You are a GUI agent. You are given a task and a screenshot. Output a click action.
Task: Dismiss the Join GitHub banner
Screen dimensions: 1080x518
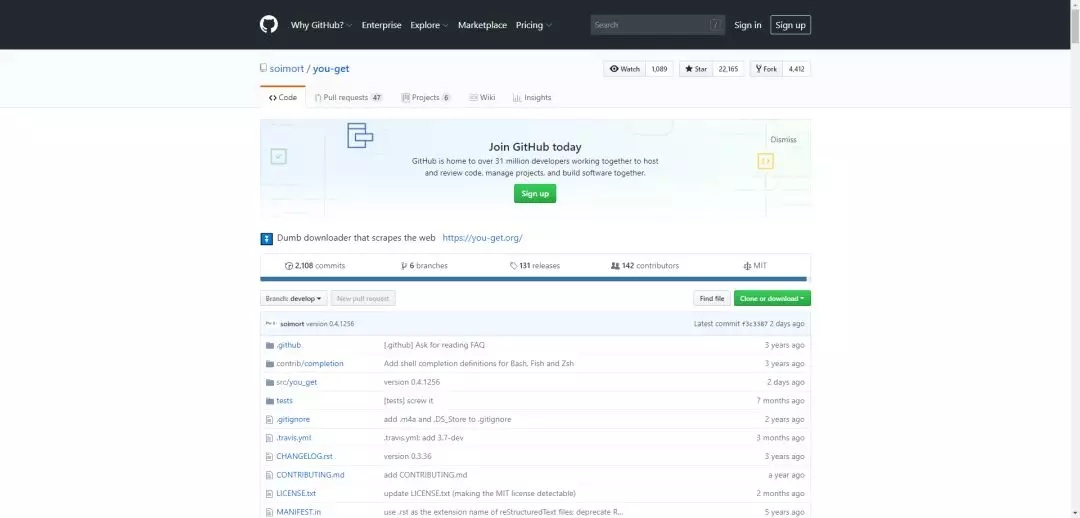click(783, 140)
